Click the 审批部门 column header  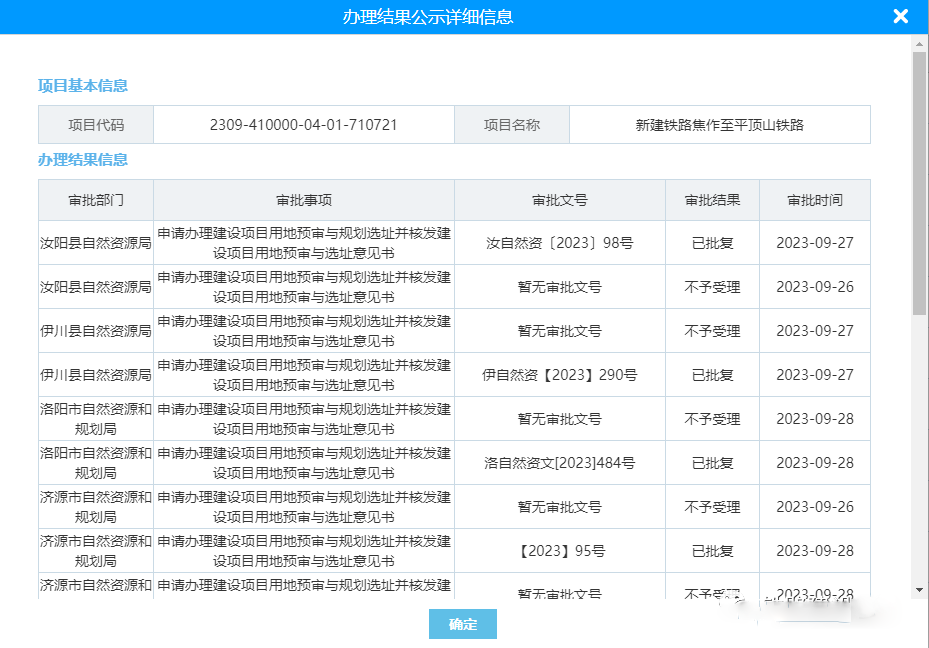pyautogui.click(x=96, y=200)
